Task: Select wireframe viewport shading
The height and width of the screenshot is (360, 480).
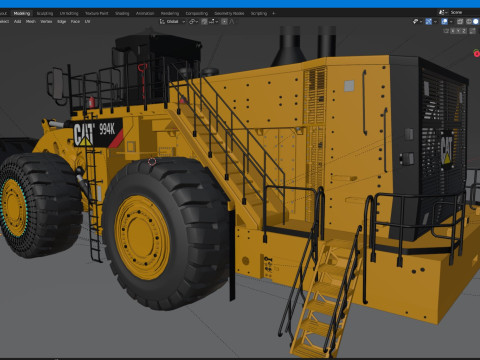Action: (469, 21)
